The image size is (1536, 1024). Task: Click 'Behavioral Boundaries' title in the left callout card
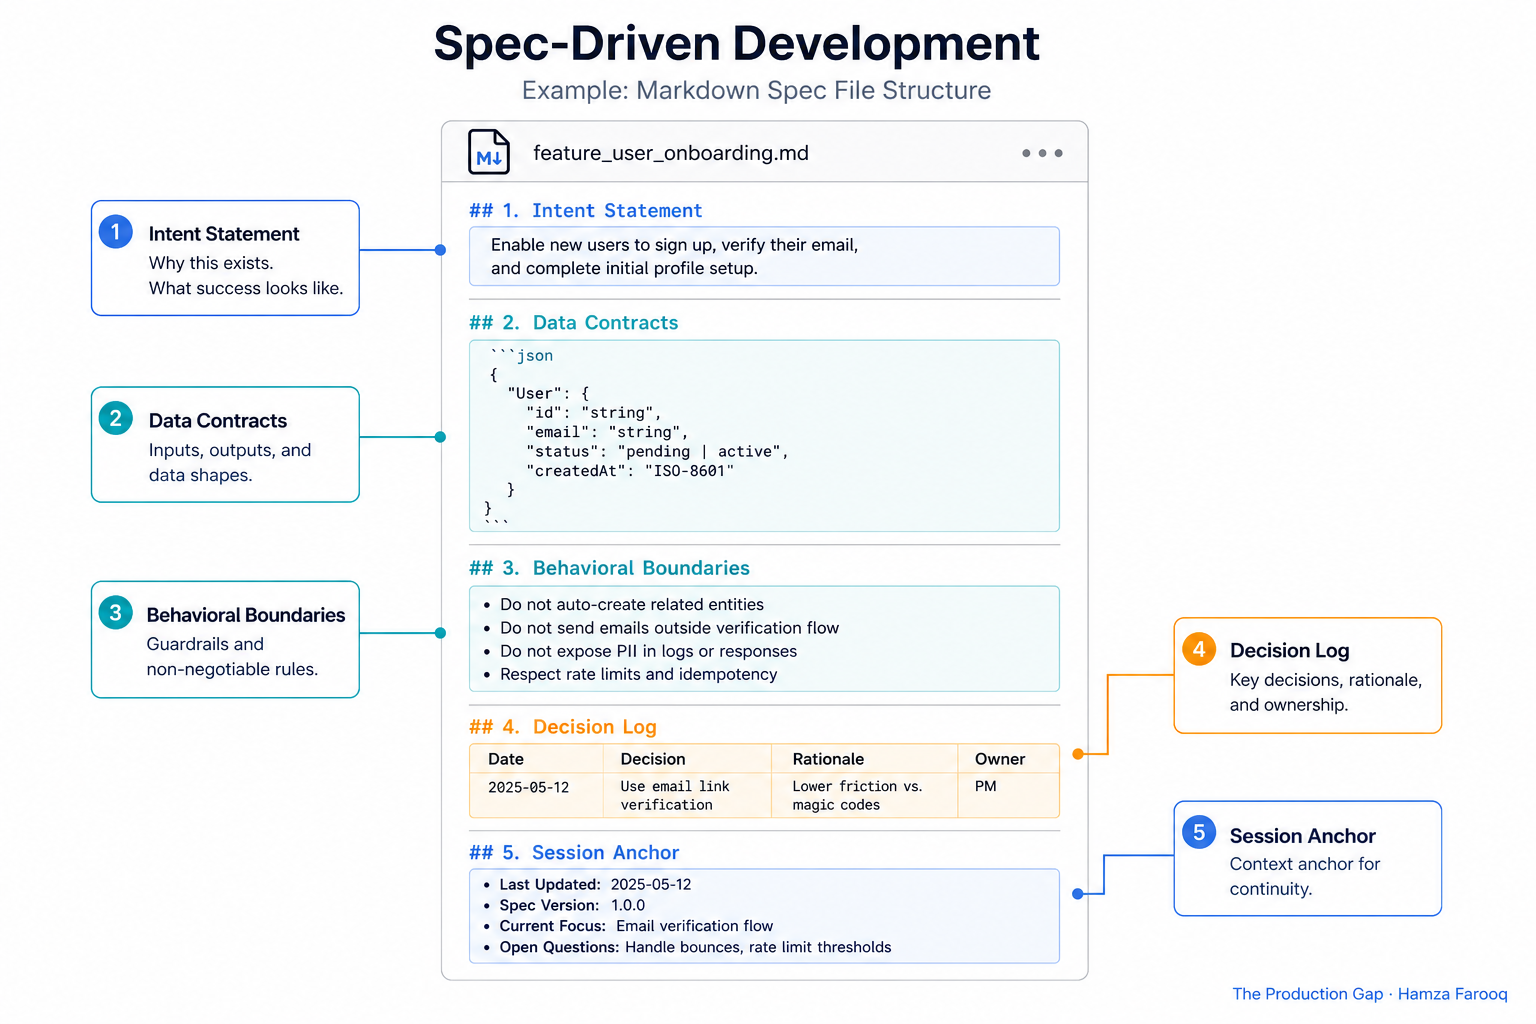246,615
